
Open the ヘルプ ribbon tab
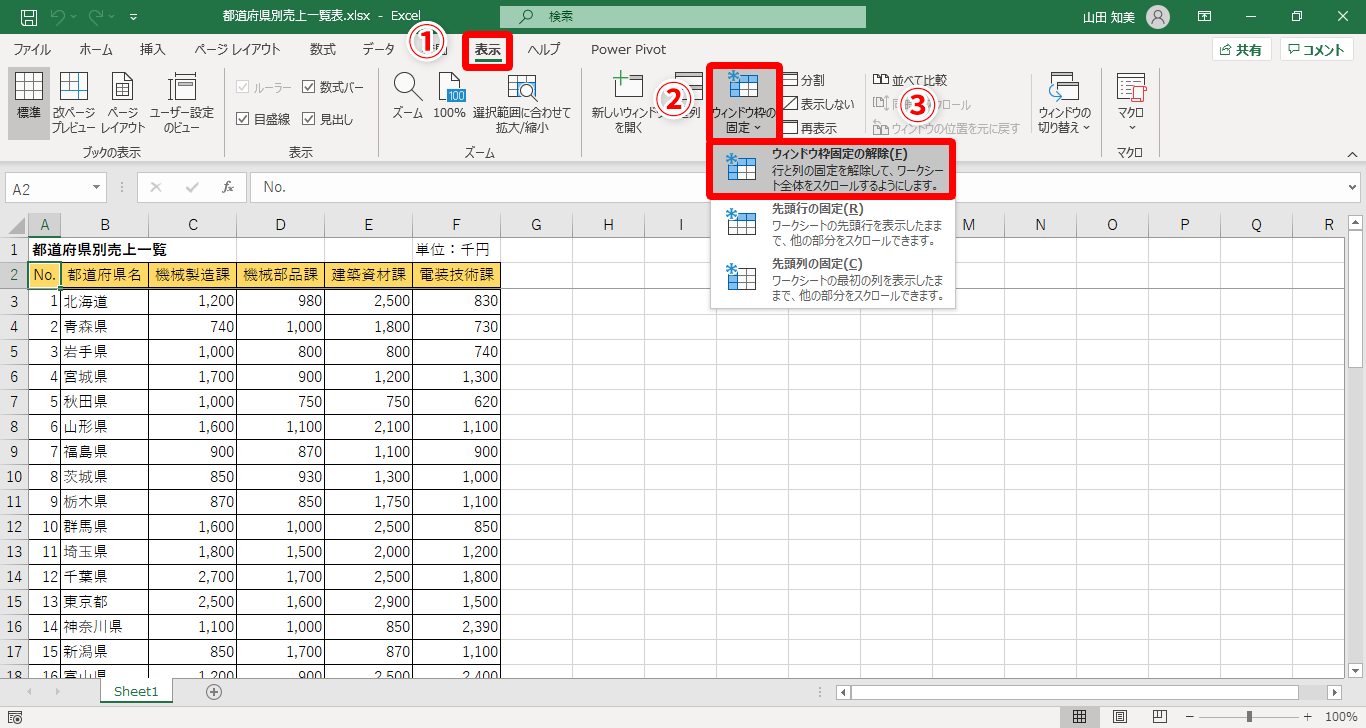tap(544, 49)
